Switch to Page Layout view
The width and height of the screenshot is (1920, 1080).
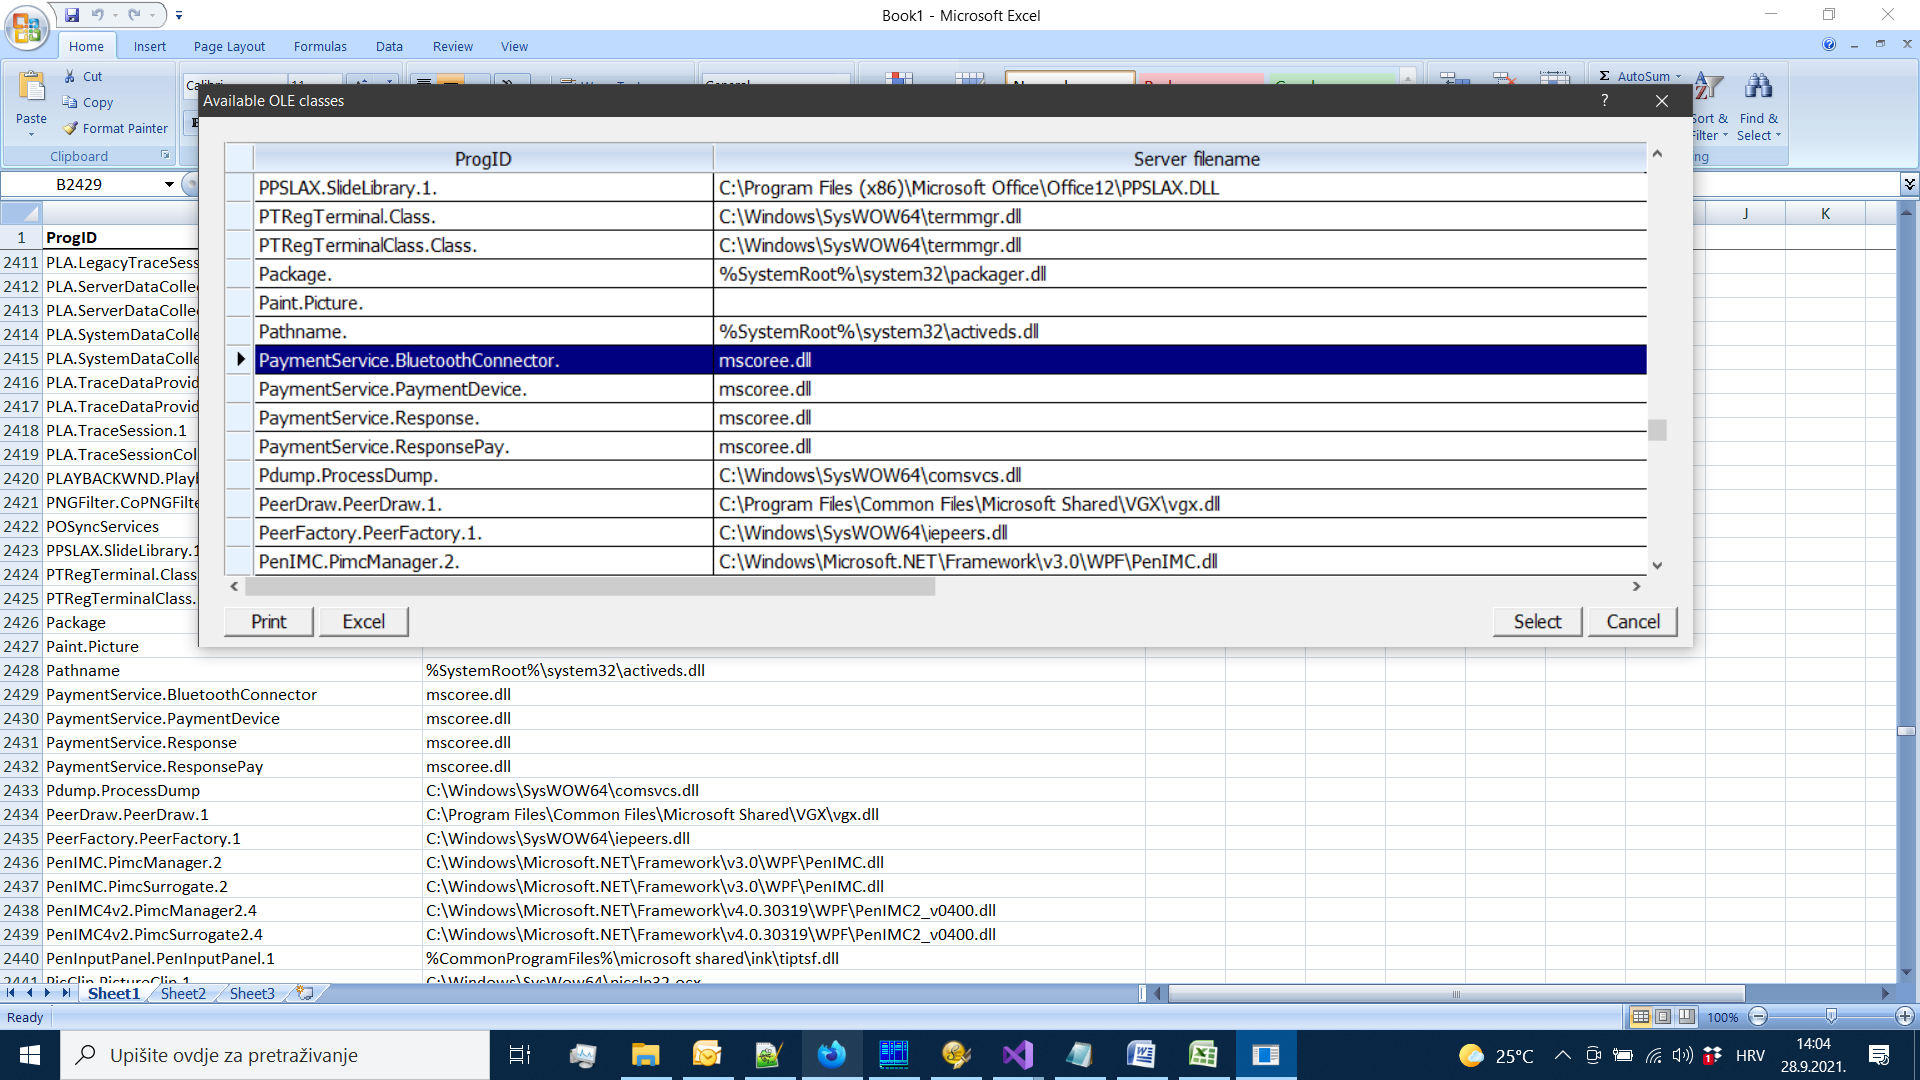click(1663, 1016)
